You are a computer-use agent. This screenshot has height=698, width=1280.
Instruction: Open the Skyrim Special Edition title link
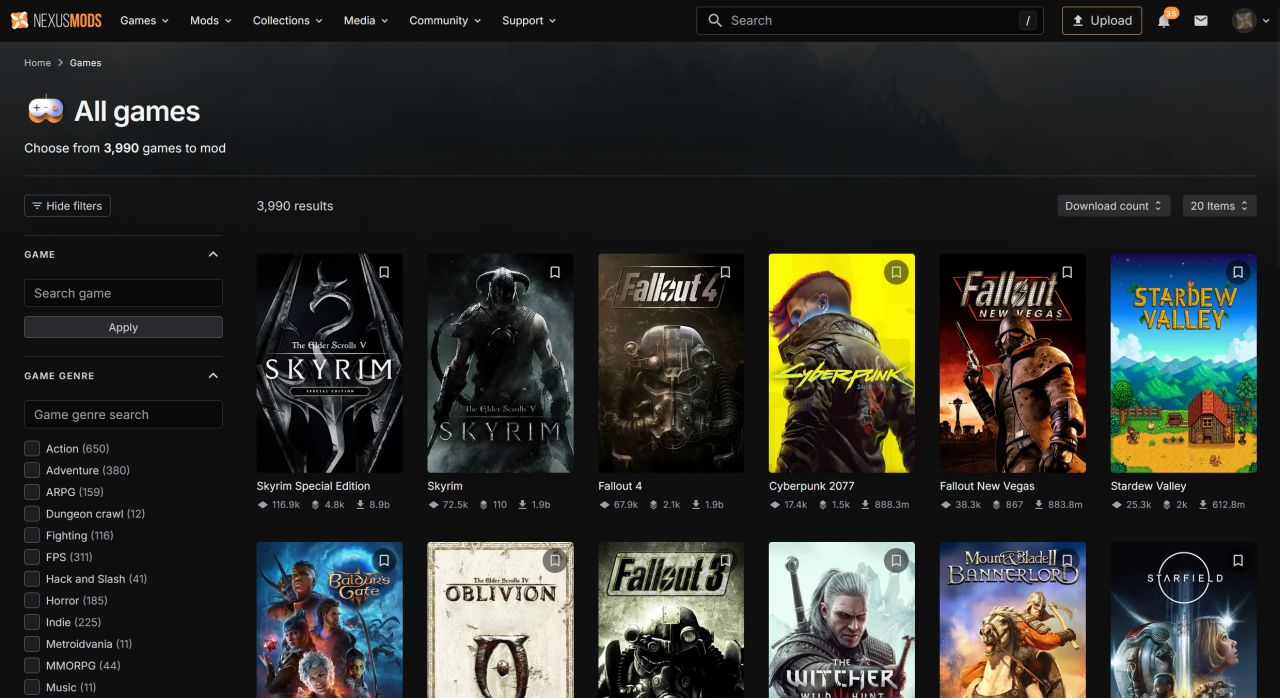coord(313,486)
